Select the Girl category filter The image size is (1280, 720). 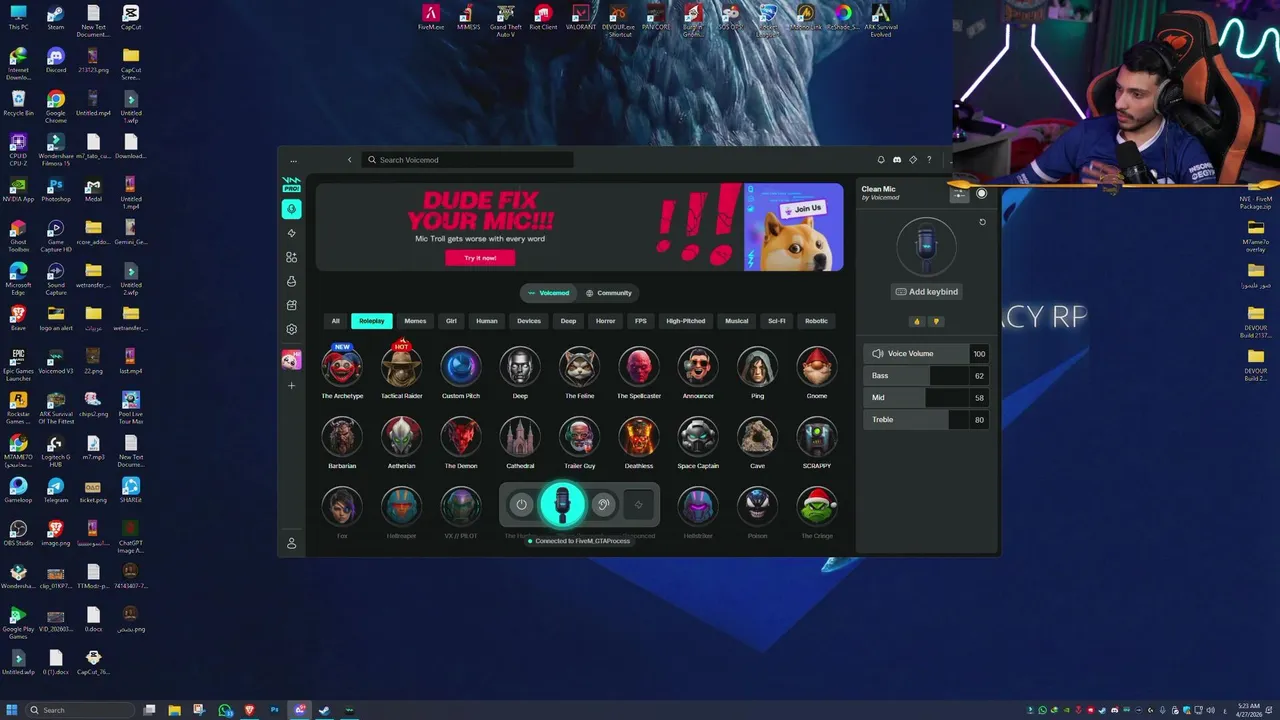(451, 321)
